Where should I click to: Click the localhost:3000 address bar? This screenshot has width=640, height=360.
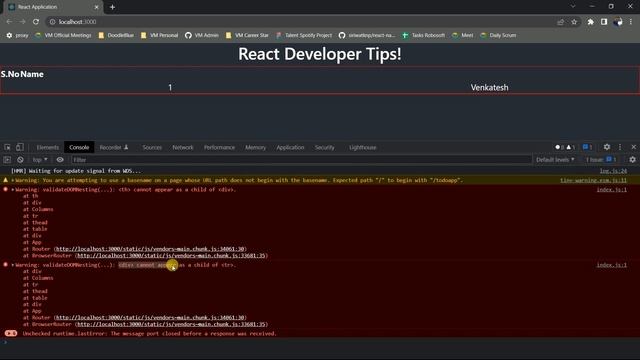tap(302, 22)
